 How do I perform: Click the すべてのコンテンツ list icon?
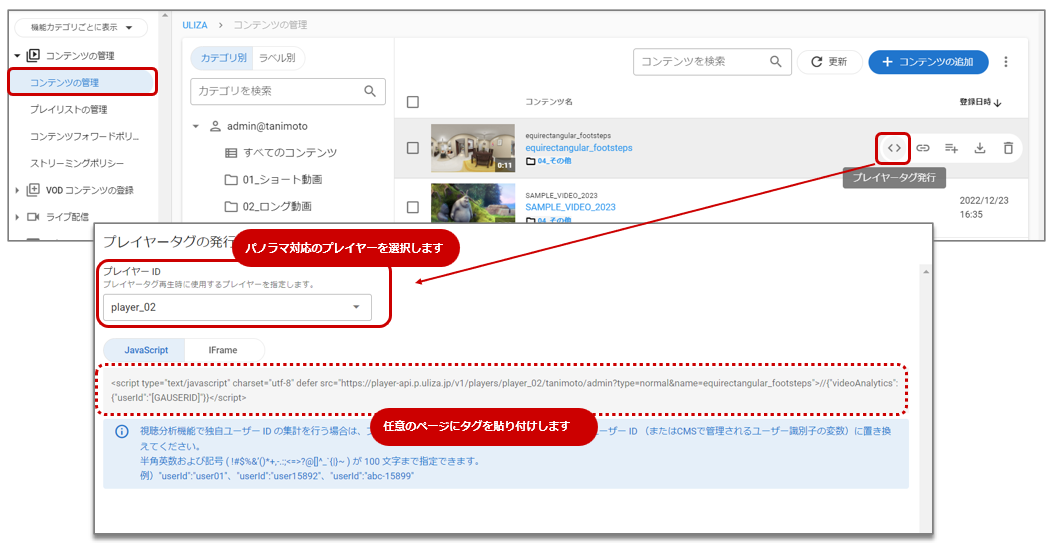(231, 153)
